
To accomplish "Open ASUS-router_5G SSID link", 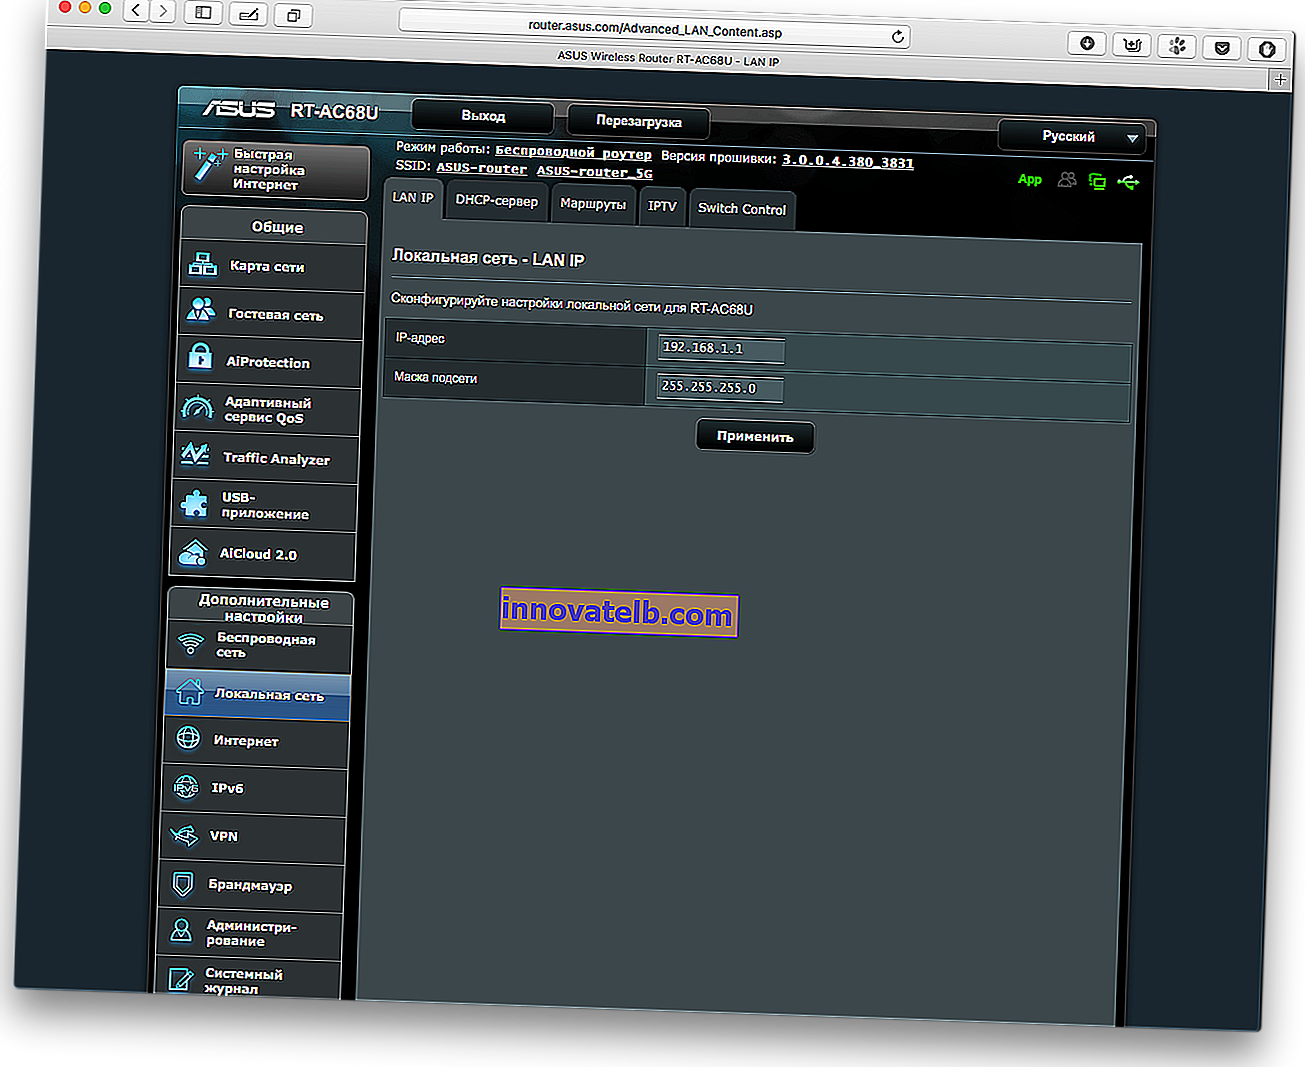I will tap(594, 171).
